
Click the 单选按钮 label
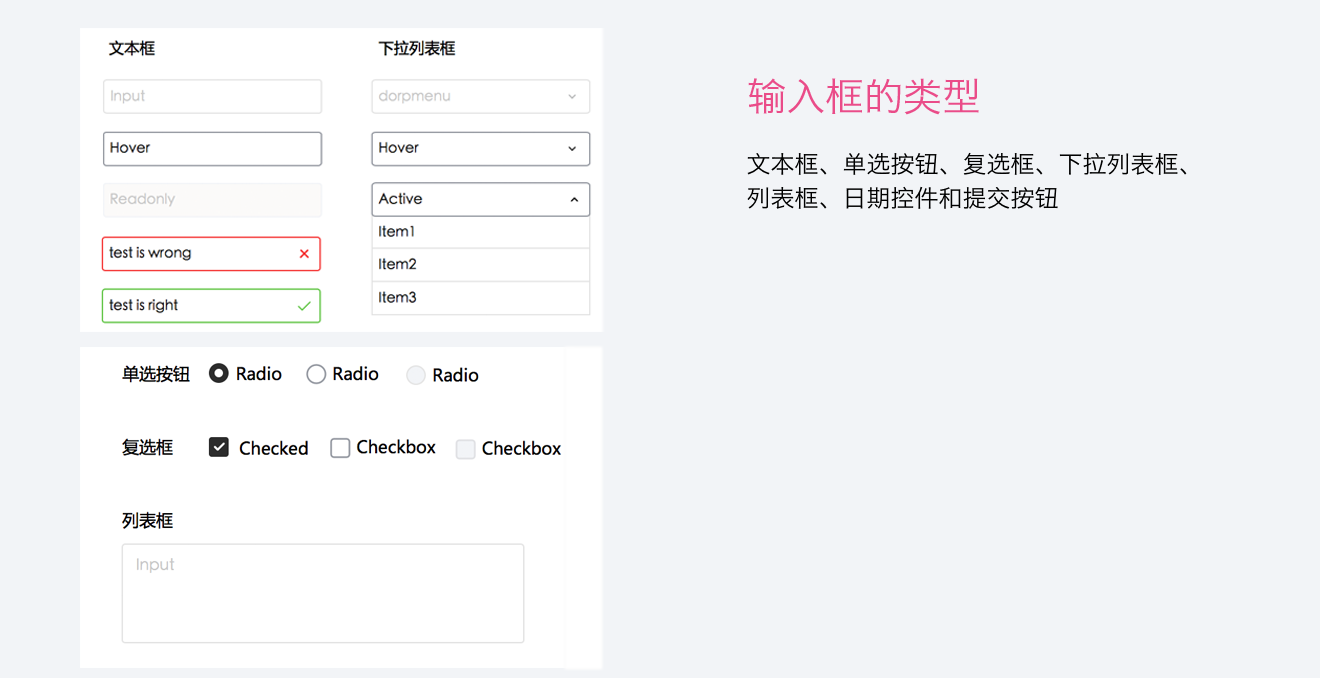[156, 374]
